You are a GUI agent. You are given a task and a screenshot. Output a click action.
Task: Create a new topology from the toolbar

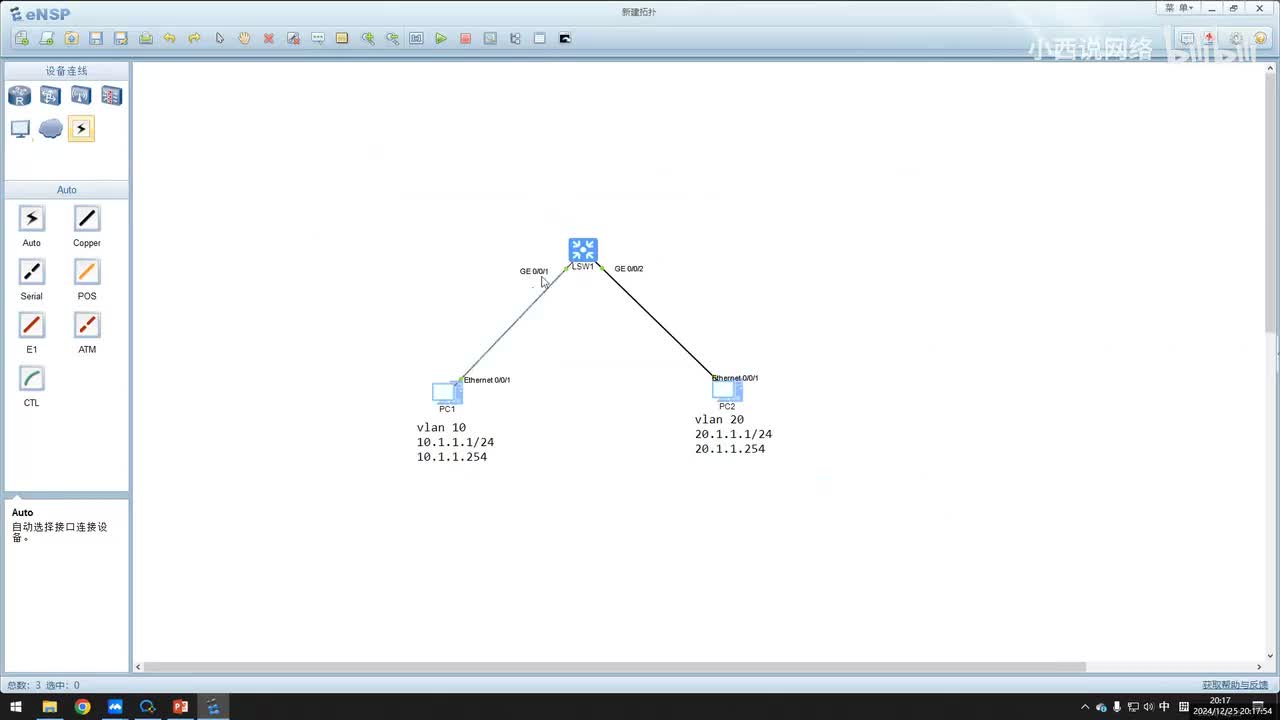click(x=22, y=38)
